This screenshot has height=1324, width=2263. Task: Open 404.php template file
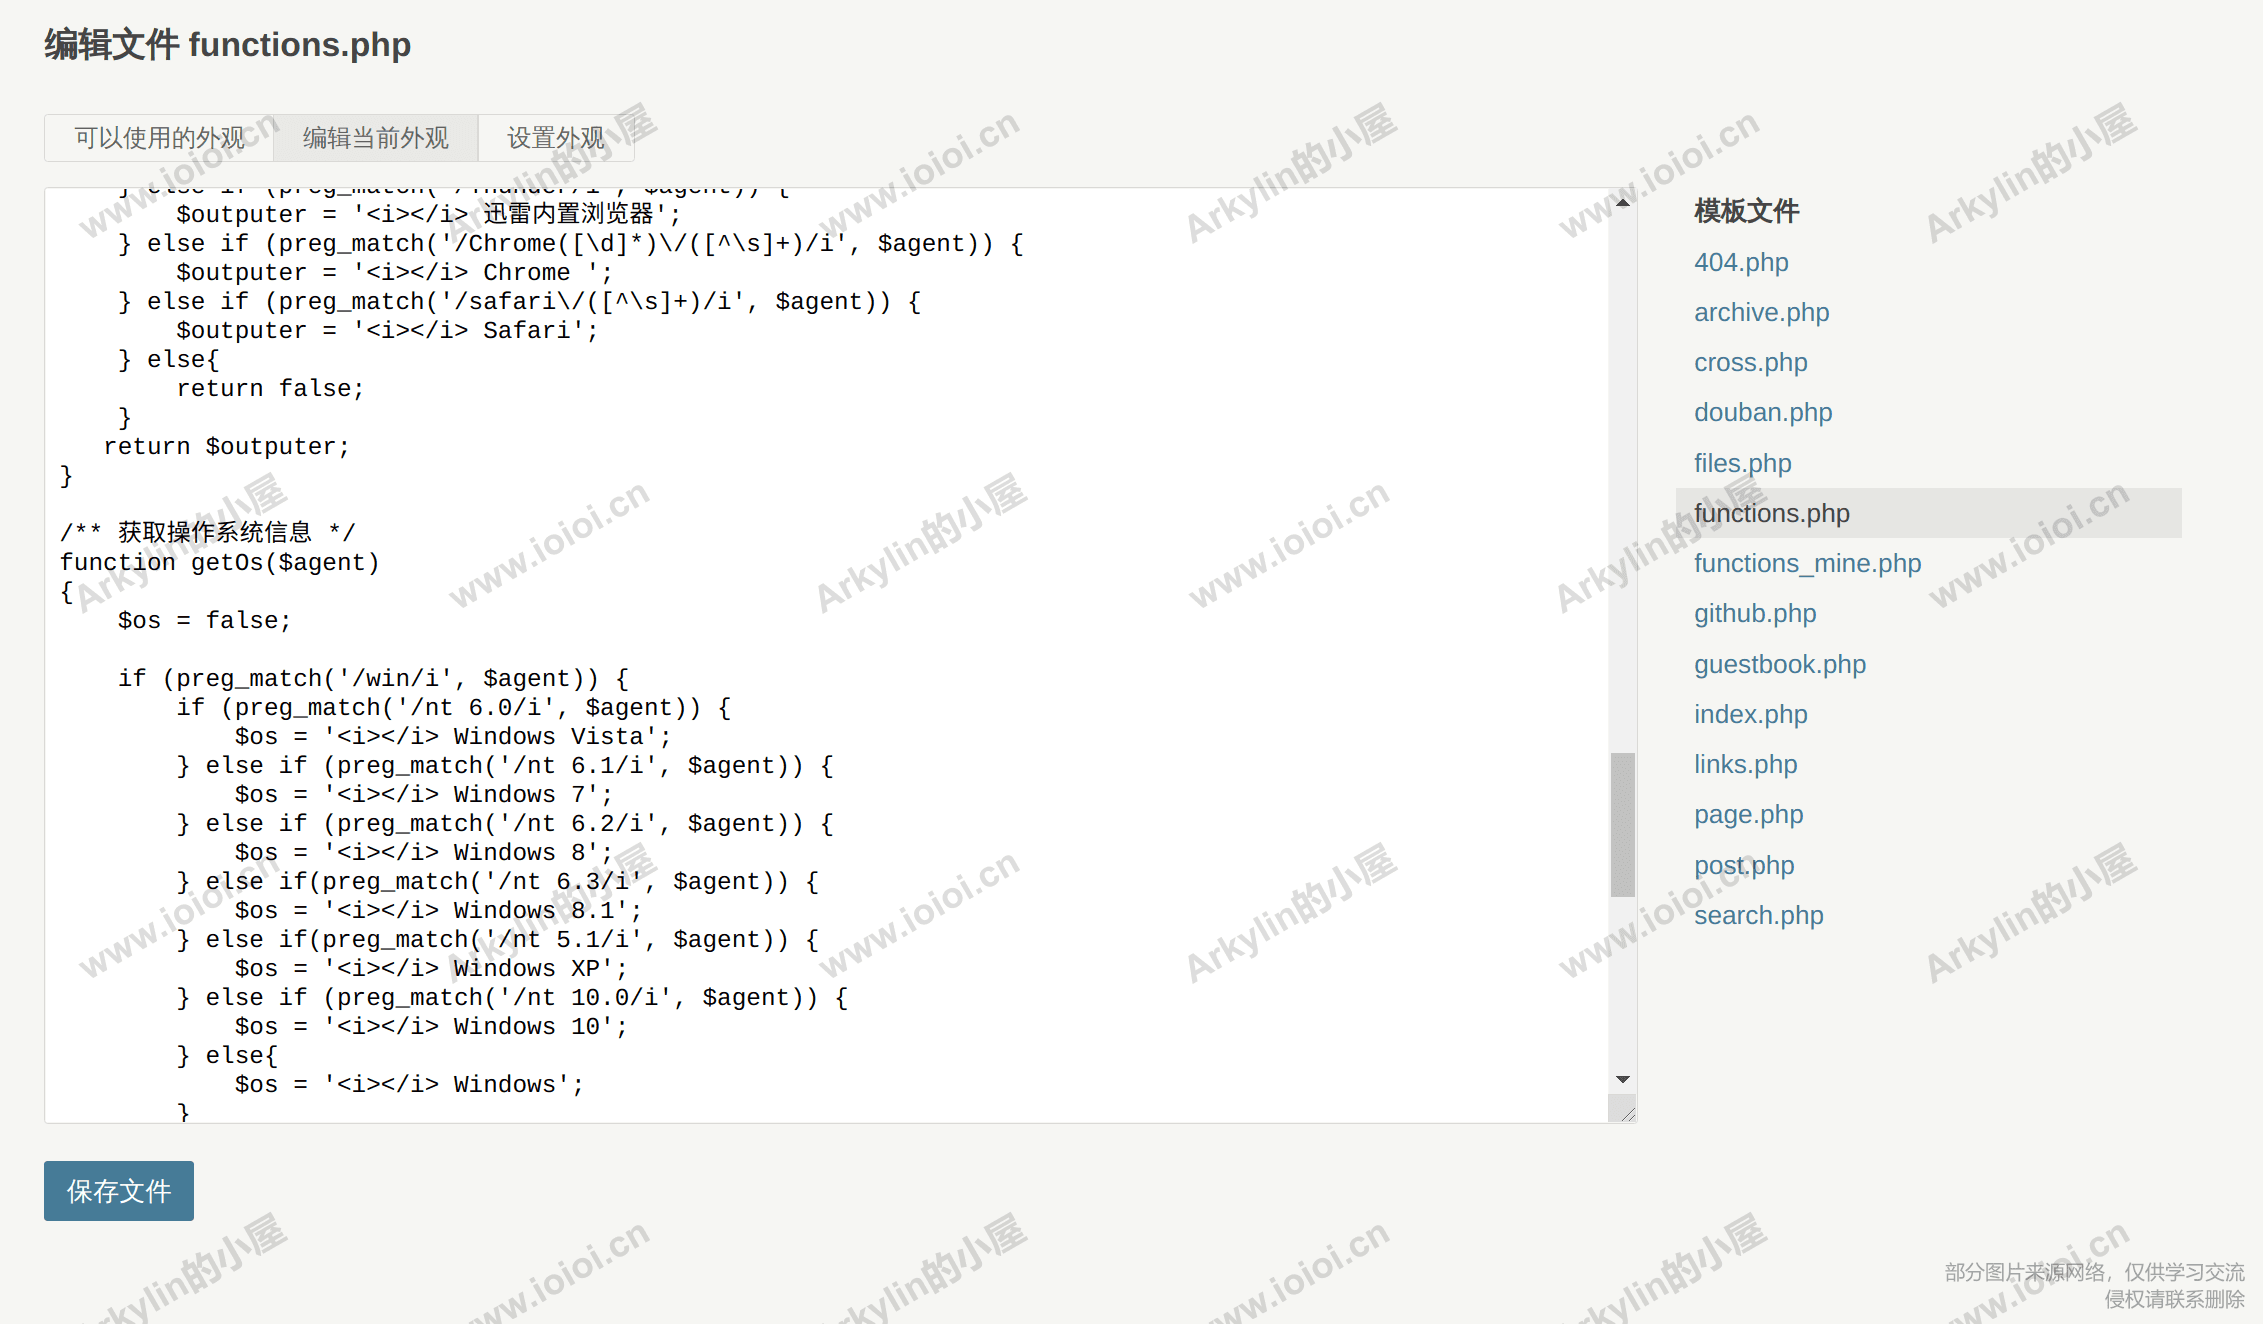pos(1741,262)
